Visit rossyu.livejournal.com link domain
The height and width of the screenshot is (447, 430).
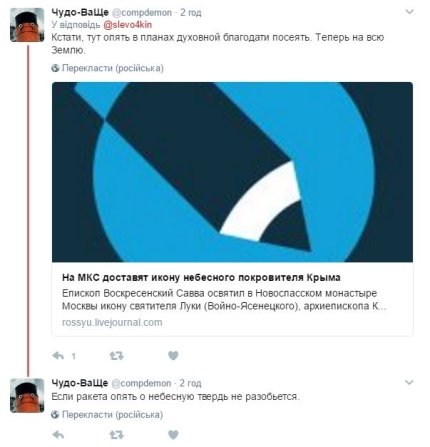tap(112, 322)
